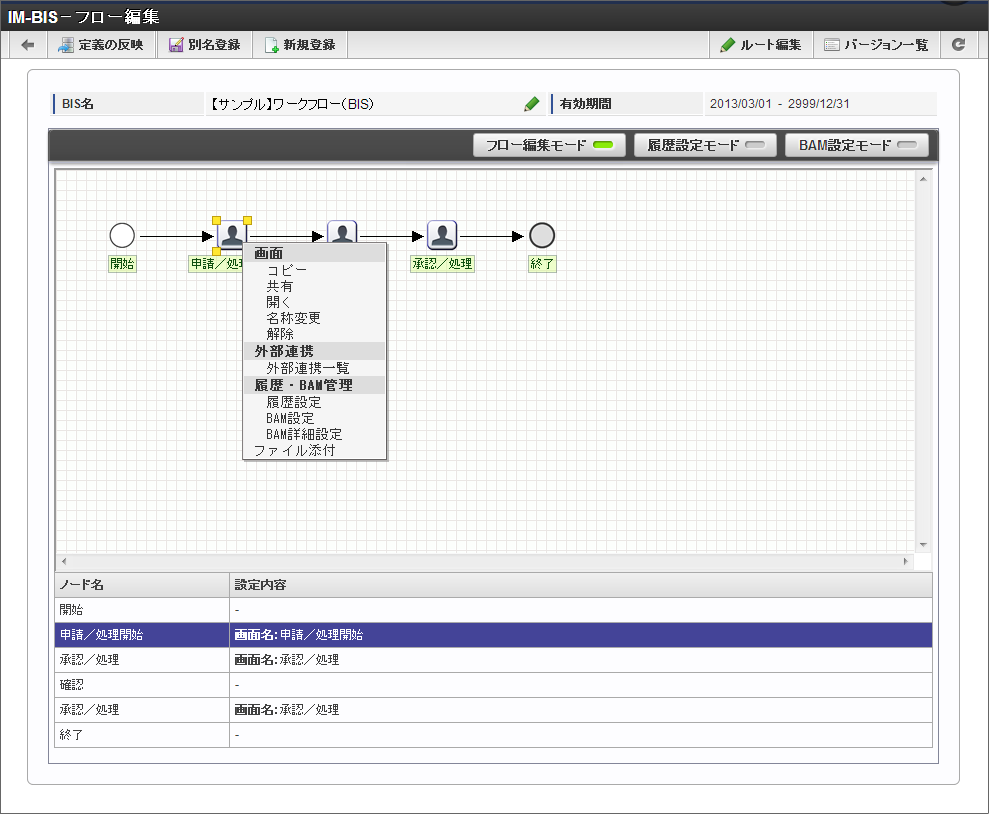Click the ノード名 column header
This screenshot has height=814, width=989.
coord(142,585)
